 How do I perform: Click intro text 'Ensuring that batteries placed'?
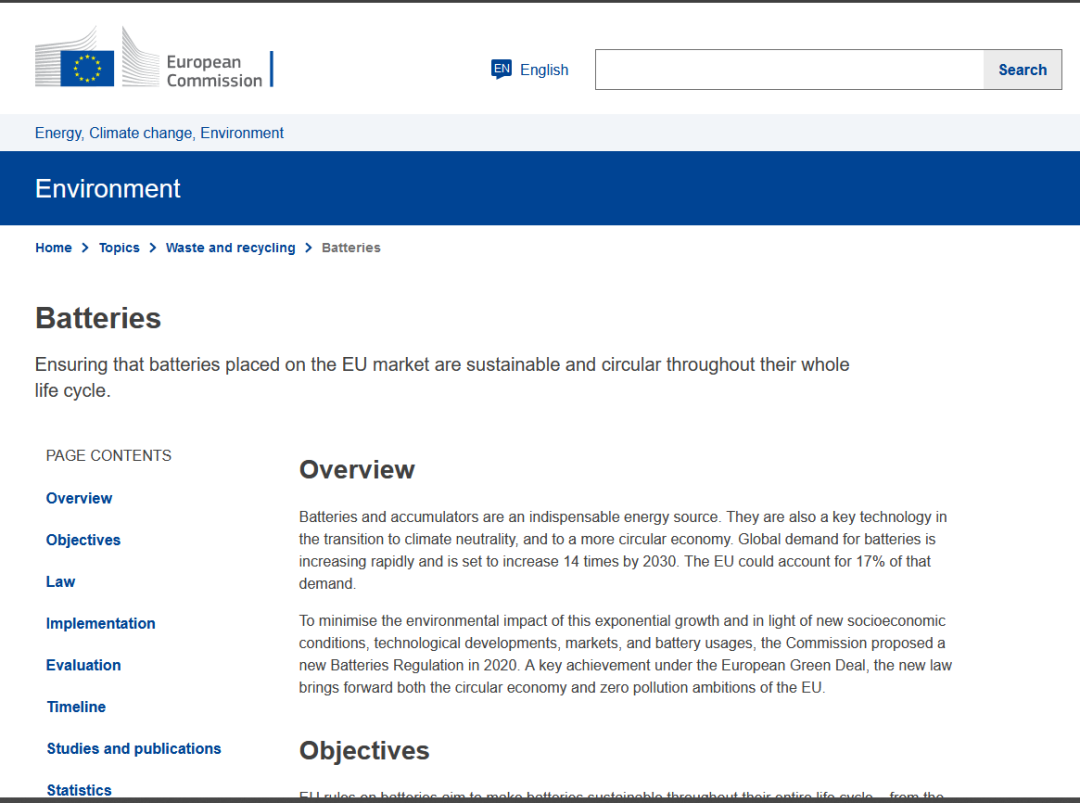click(442, 377)
